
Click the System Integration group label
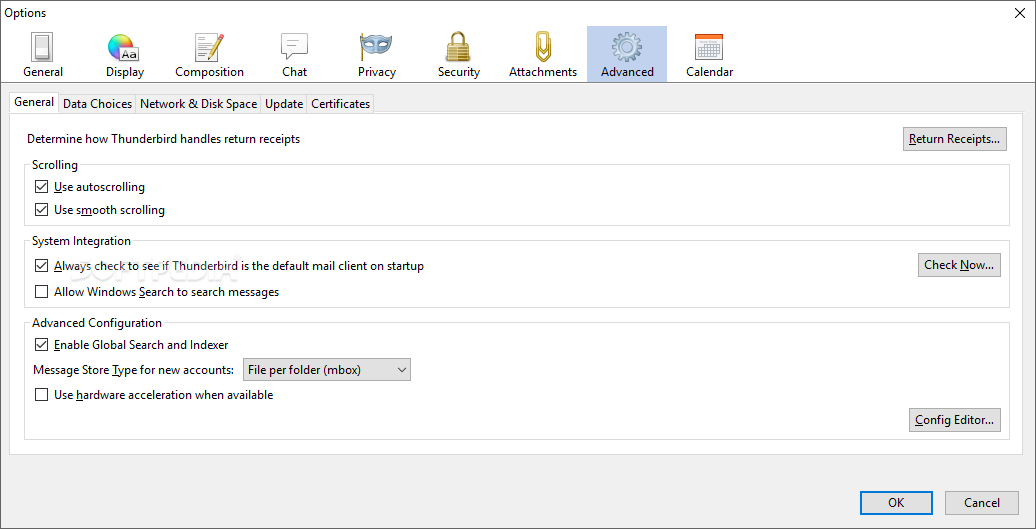(81, 241)
